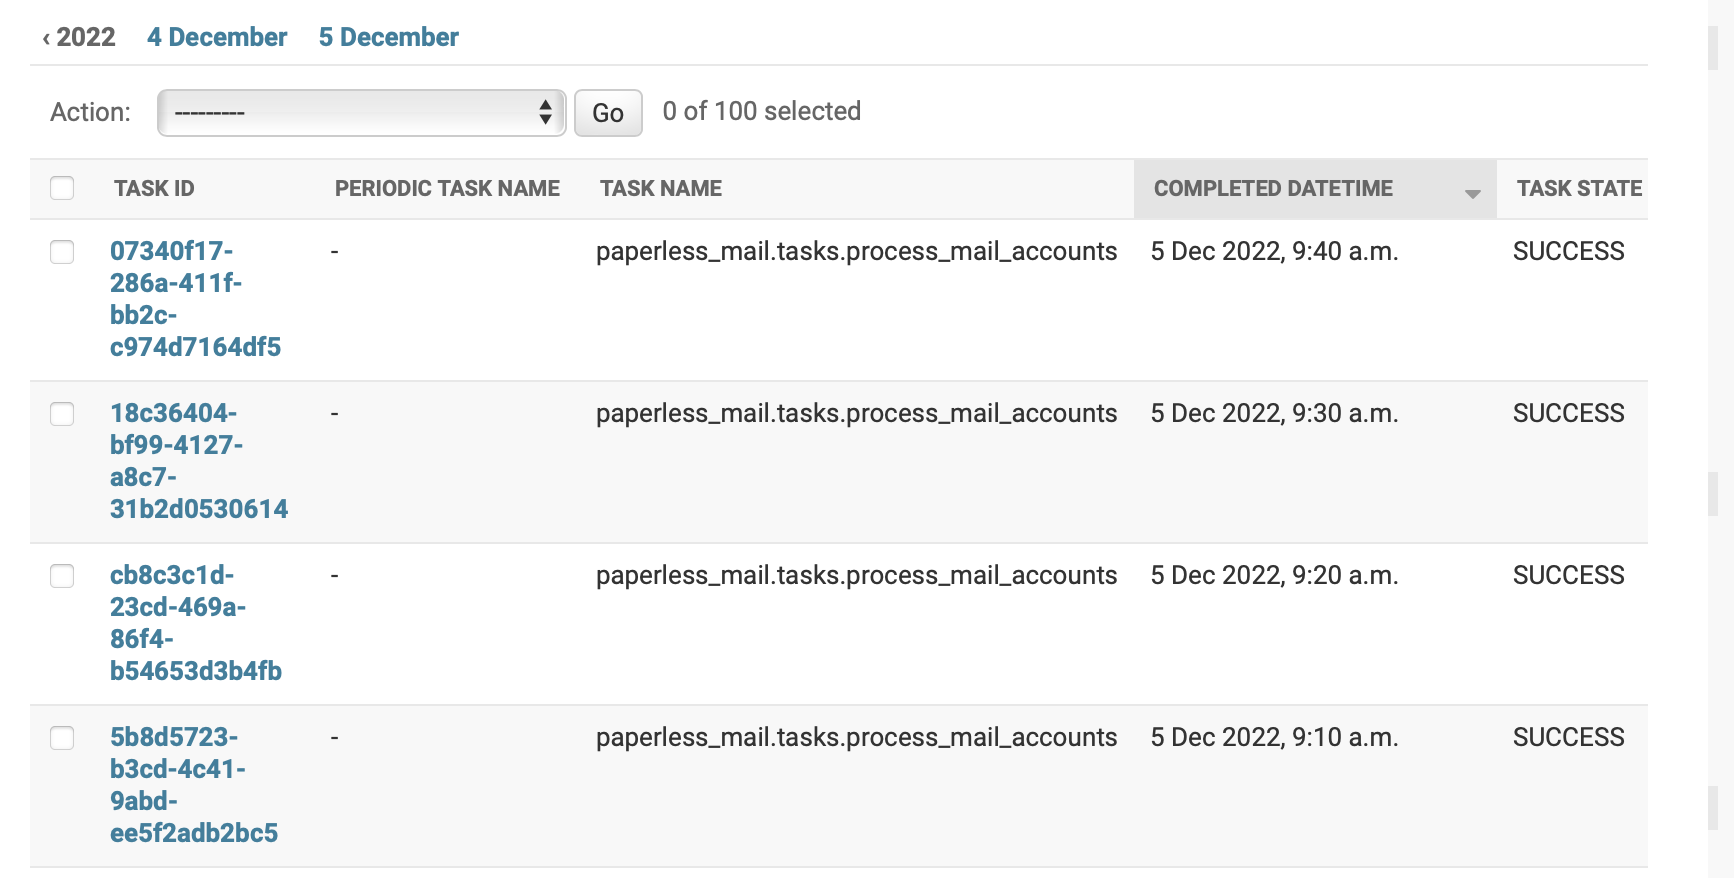Open the Action dropdown menu
The image size is (1734, 878).
tap(360, 112)
